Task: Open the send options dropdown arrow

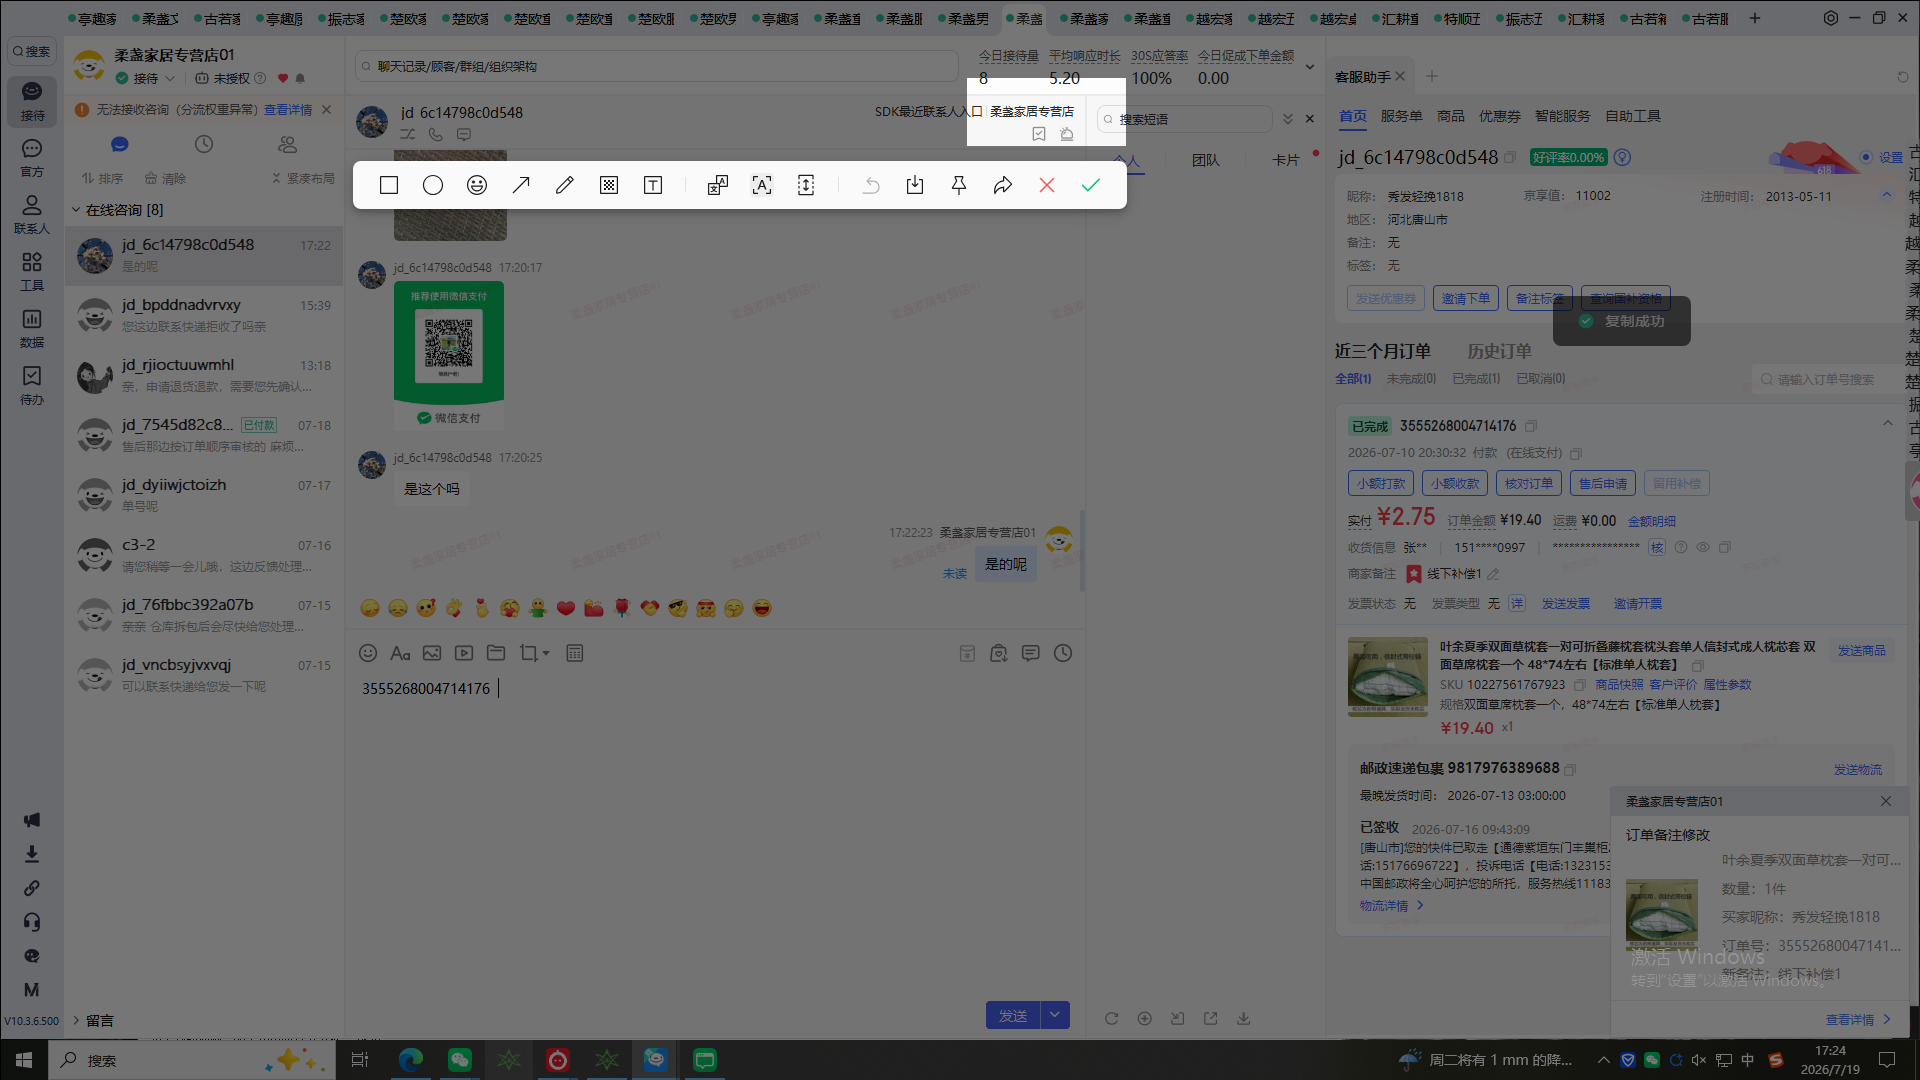Action: pyautogui.click(x=1055, y=1015)
